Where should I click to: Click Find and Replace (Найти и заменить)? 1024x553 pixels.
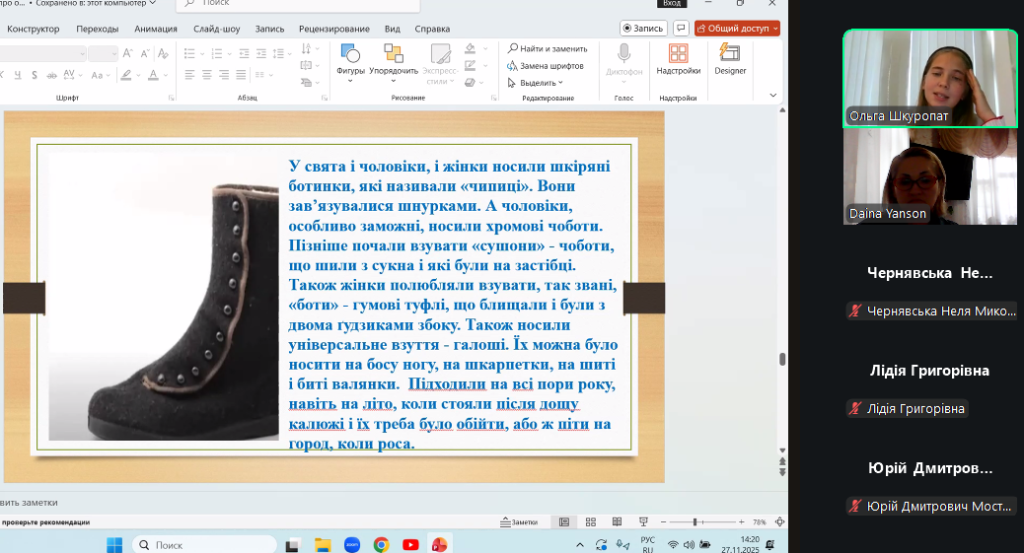[x=548, y=48]
